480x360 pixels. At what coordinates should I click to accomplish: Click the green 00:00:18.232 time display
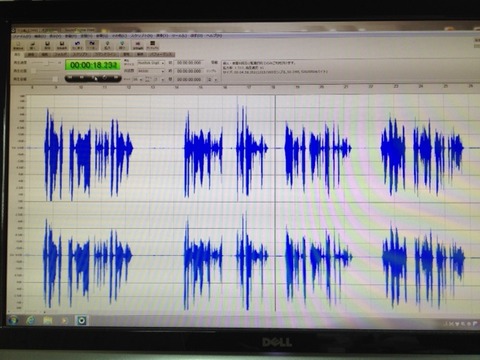[93, 65]
